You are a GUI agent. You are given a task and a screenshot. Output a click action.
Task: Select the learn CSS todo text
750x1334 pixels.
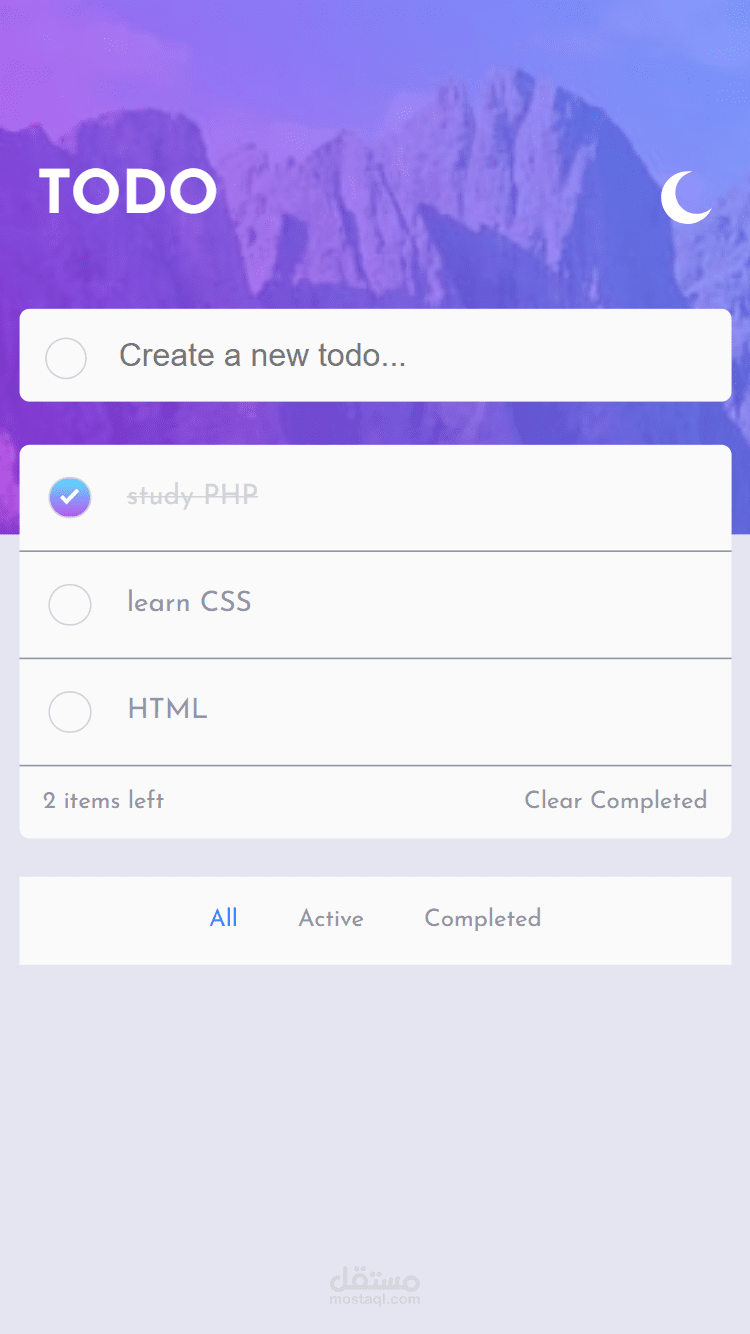[x=189, y=602]
